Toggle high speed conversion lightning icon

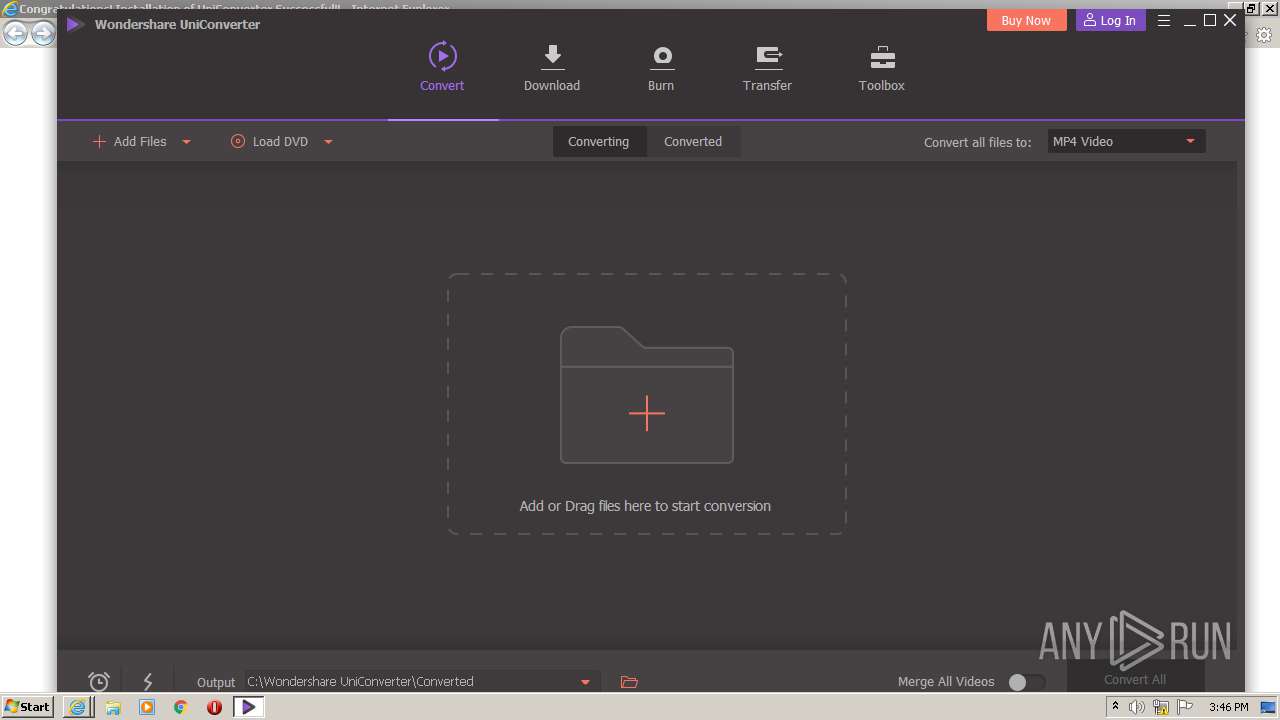pos(148,682)
